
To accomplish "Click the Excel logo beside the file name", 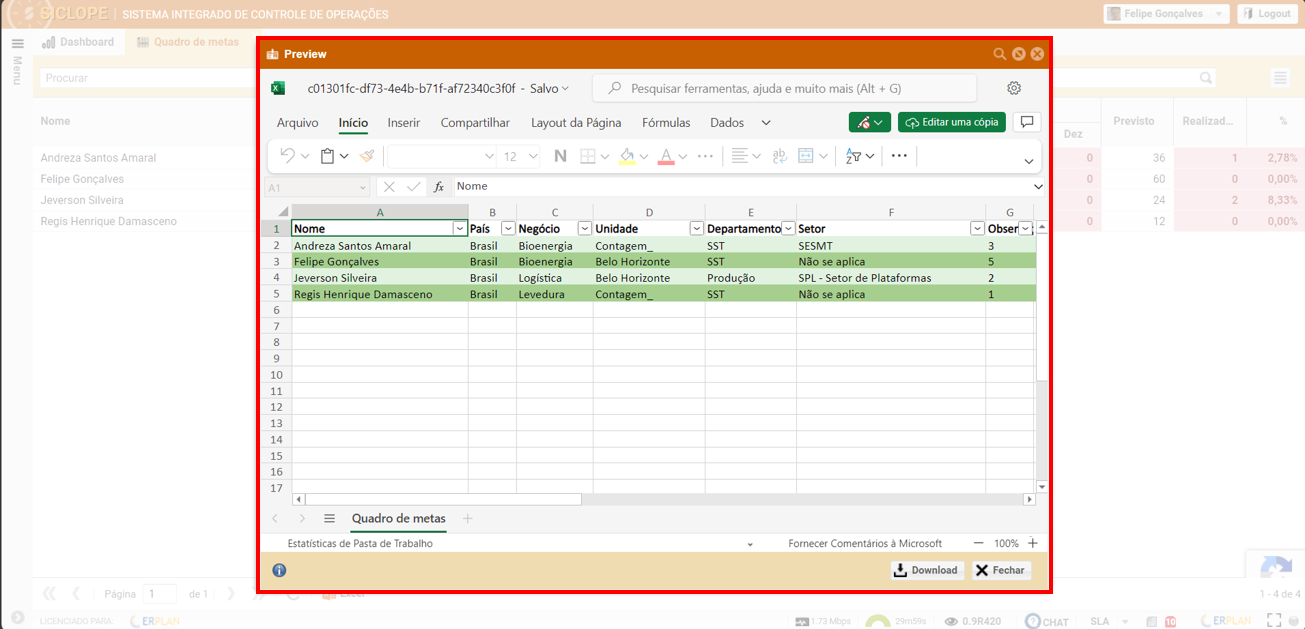I will (x=278, y=88).
